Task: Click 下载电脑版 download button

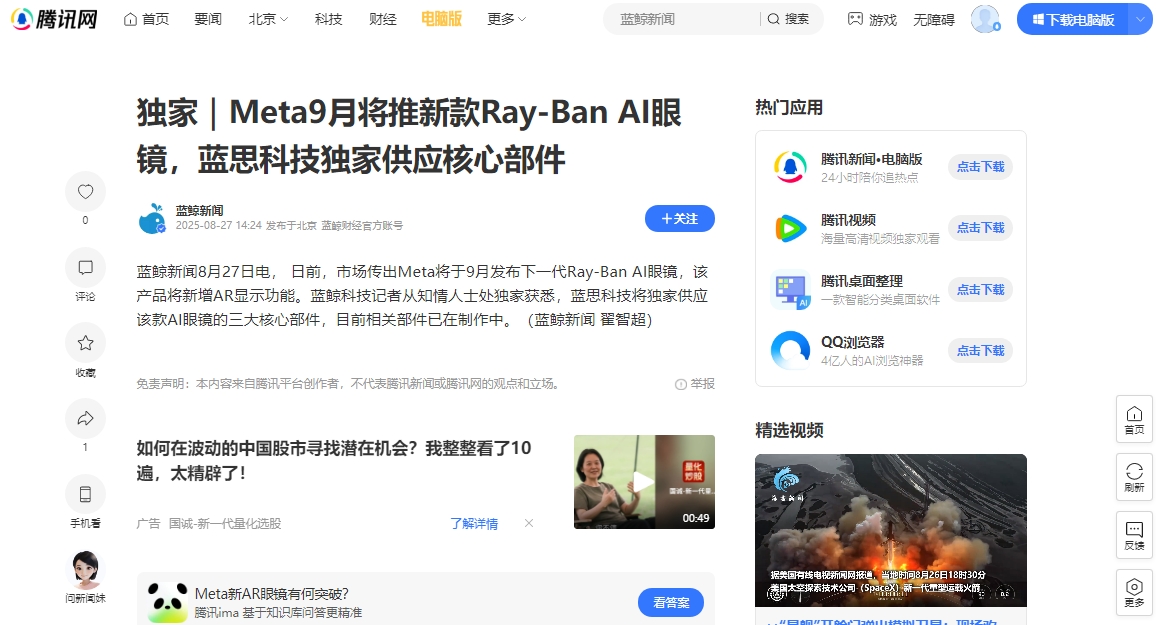Action: (1073, 20)
